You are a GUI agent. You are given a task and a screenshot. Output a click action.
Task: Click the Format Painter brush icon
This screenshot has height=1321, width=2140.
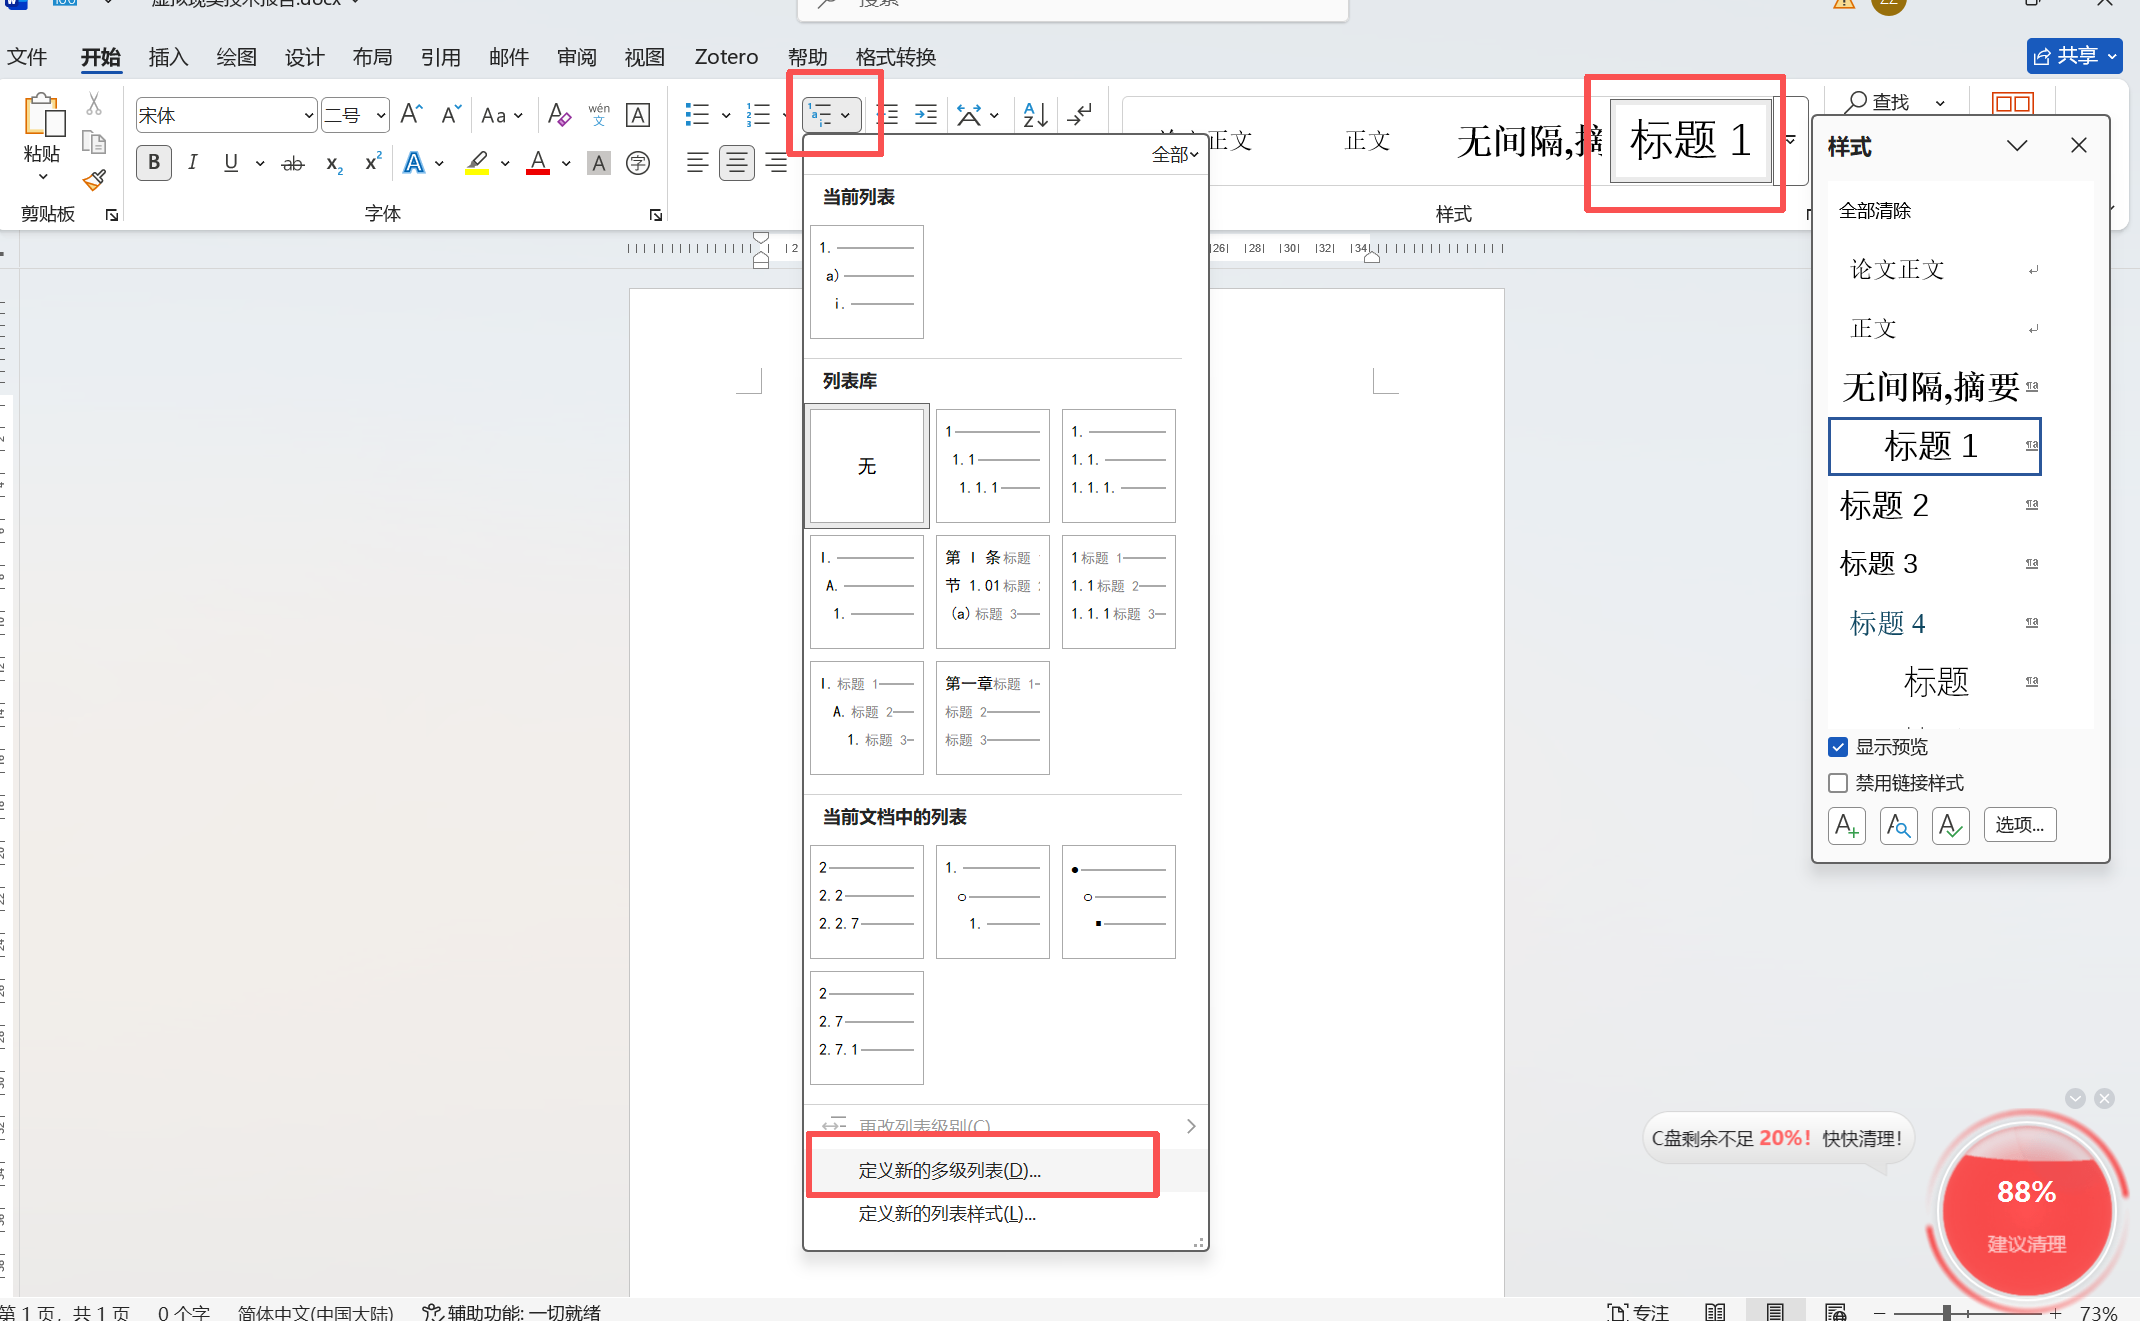click(x=94, y=181)
